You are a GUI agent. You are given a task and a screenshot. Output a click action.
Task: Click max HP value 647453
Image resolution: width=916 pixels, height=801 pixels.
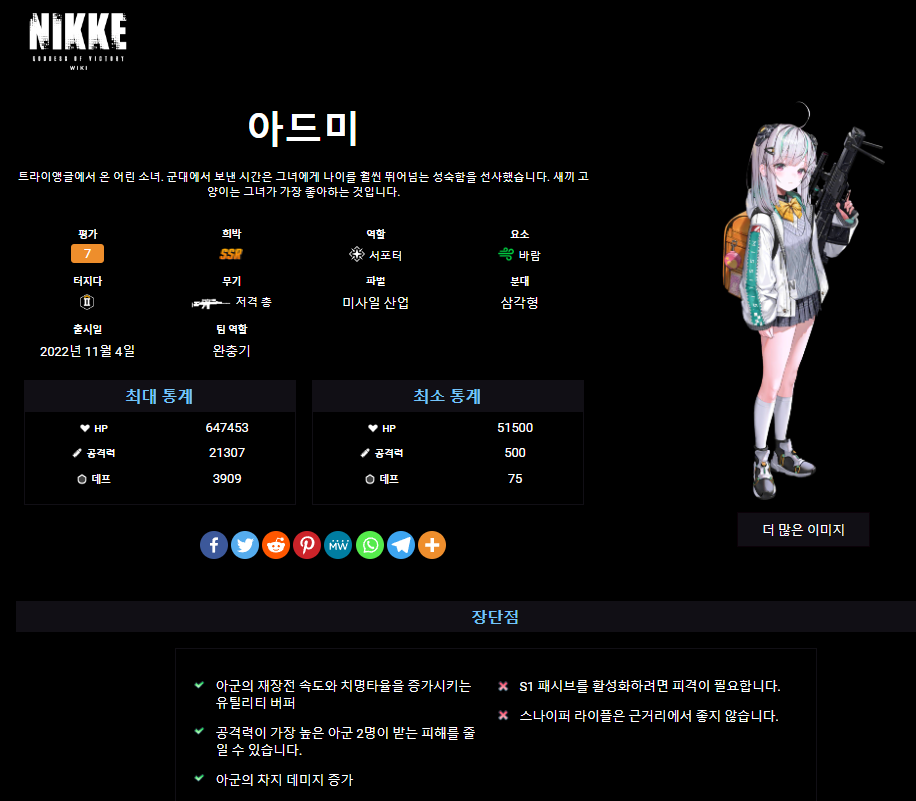227,428
